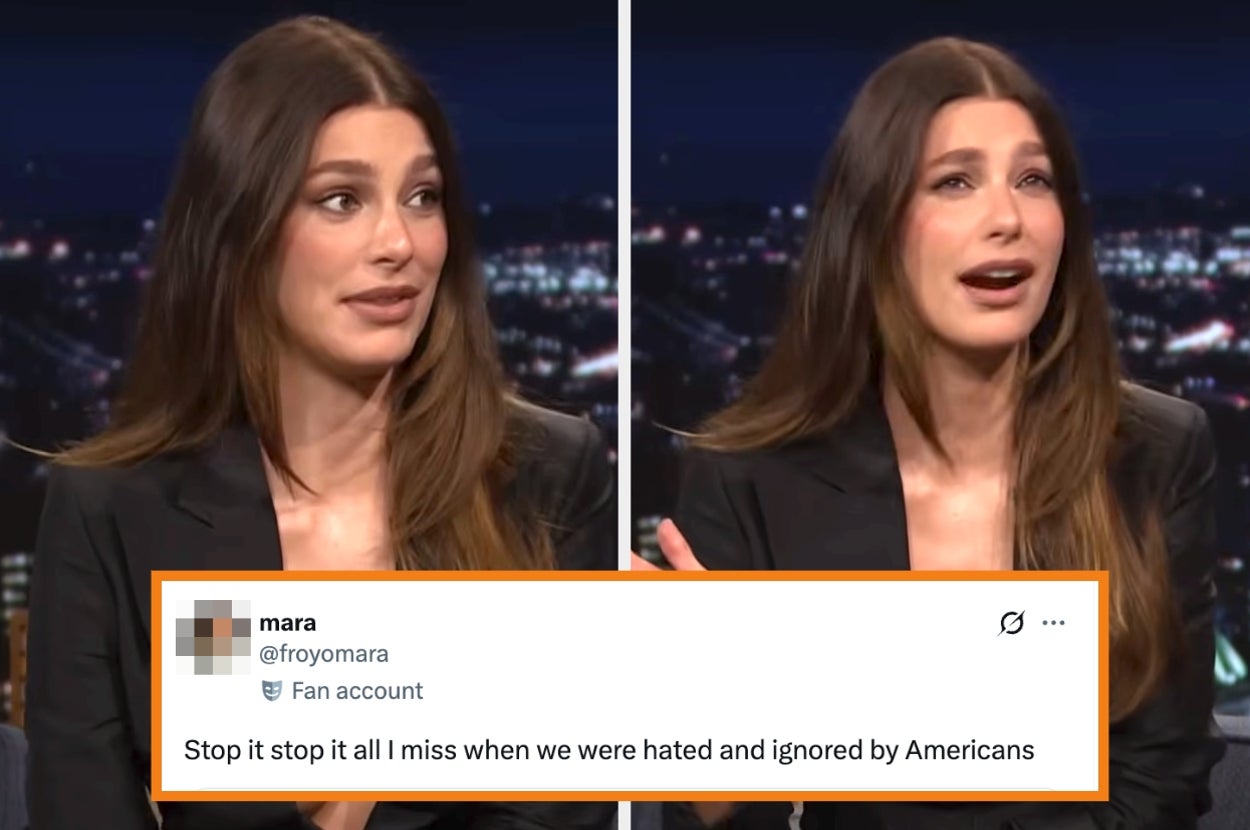Click the "Fan account" label text
The height and width of the screenshot is (830, 1250).
(x=357, y=690)
